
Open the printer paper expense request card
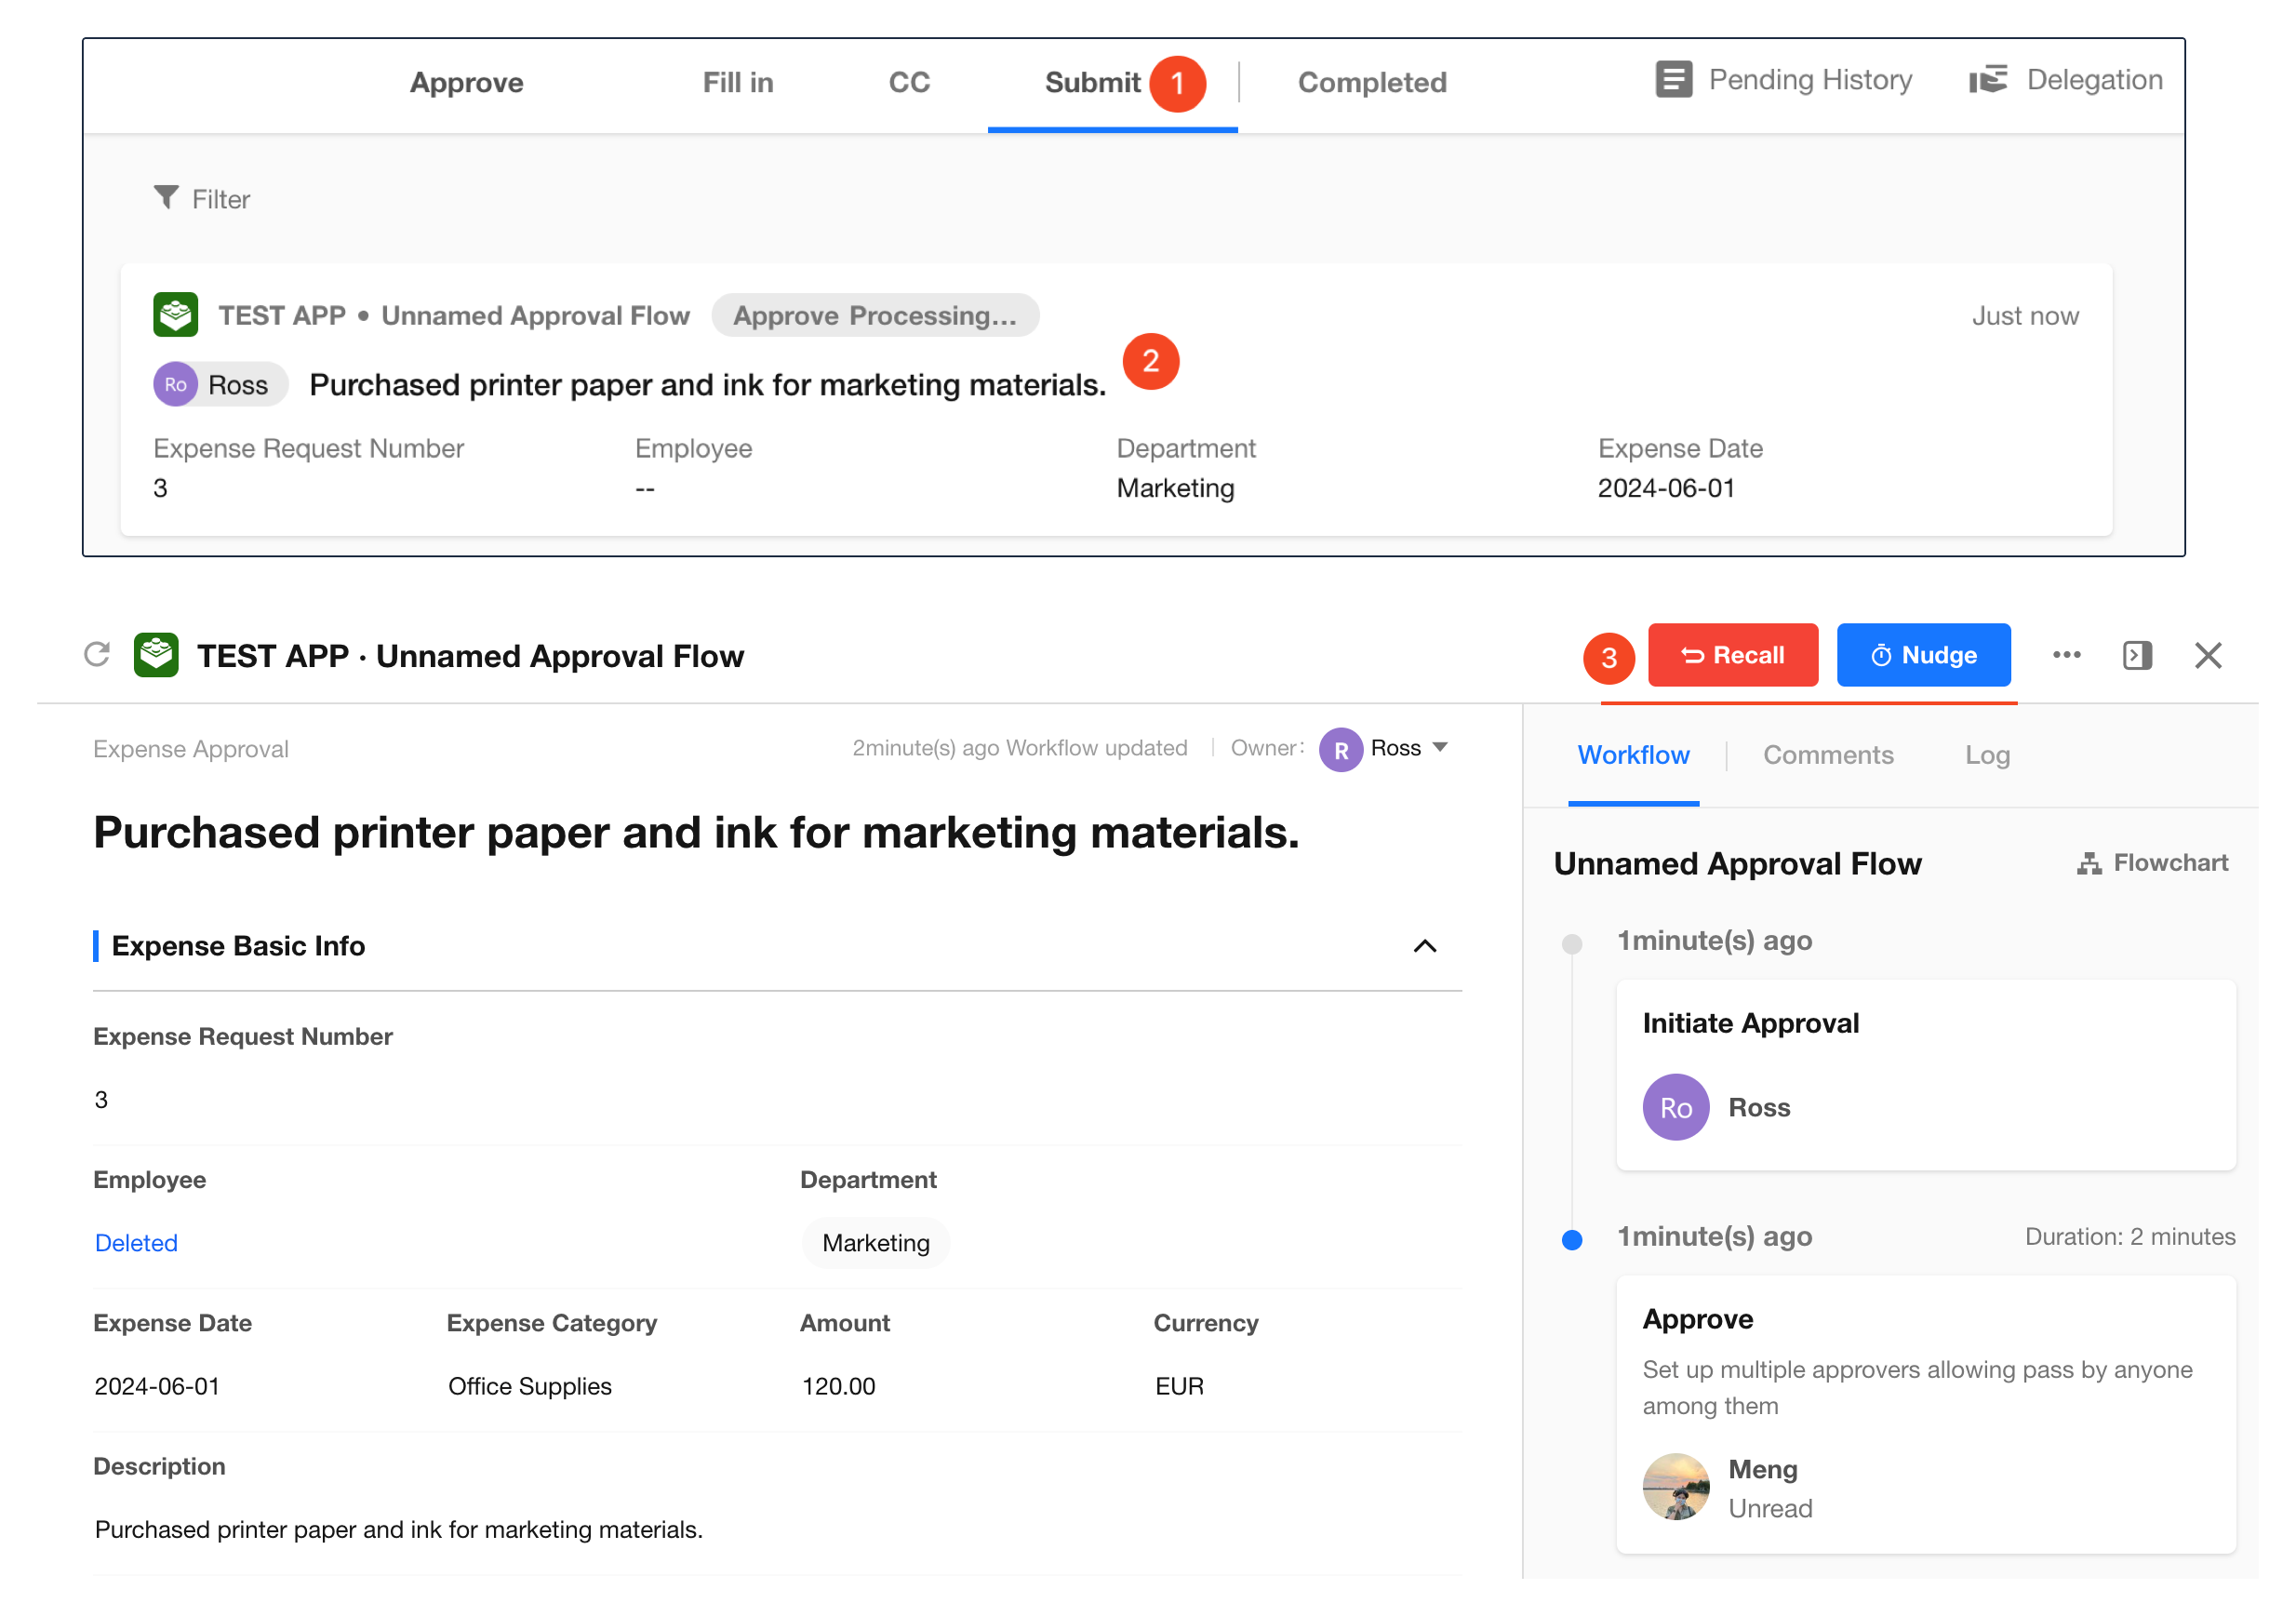coord(707,385)
